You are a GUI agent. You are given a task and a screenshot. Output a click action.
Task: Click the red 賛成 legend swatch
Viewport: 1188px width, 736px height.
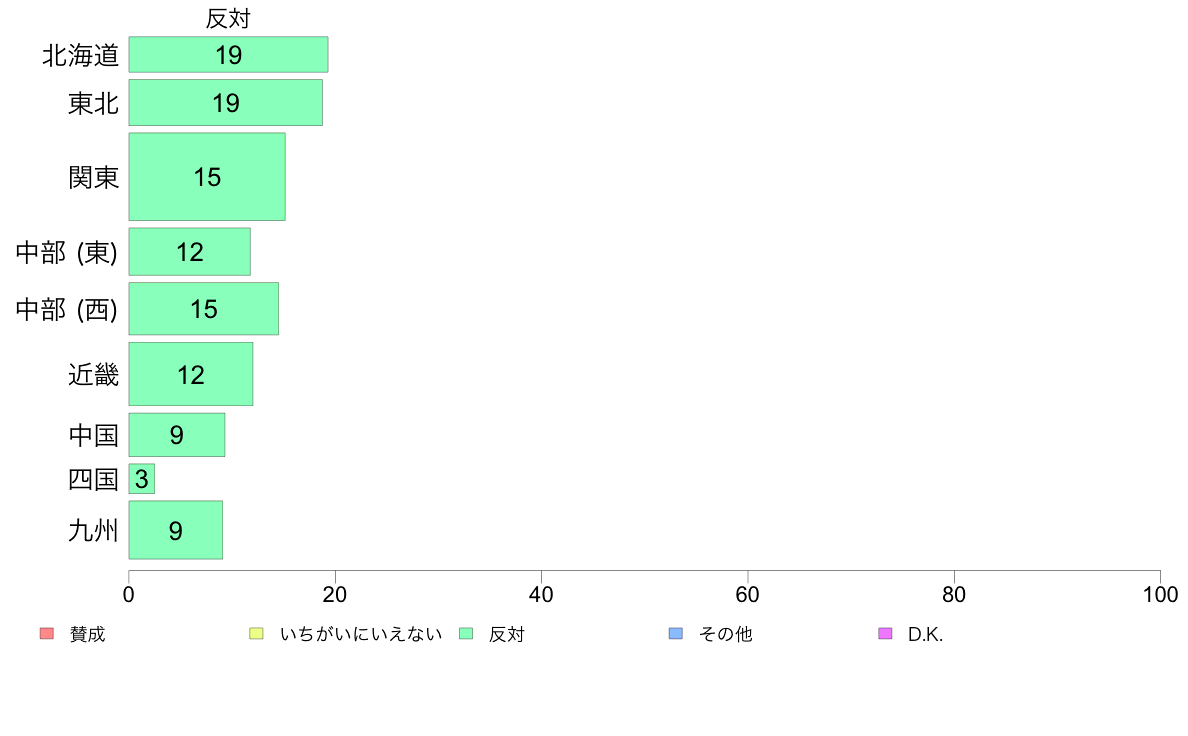coord(47,634)
